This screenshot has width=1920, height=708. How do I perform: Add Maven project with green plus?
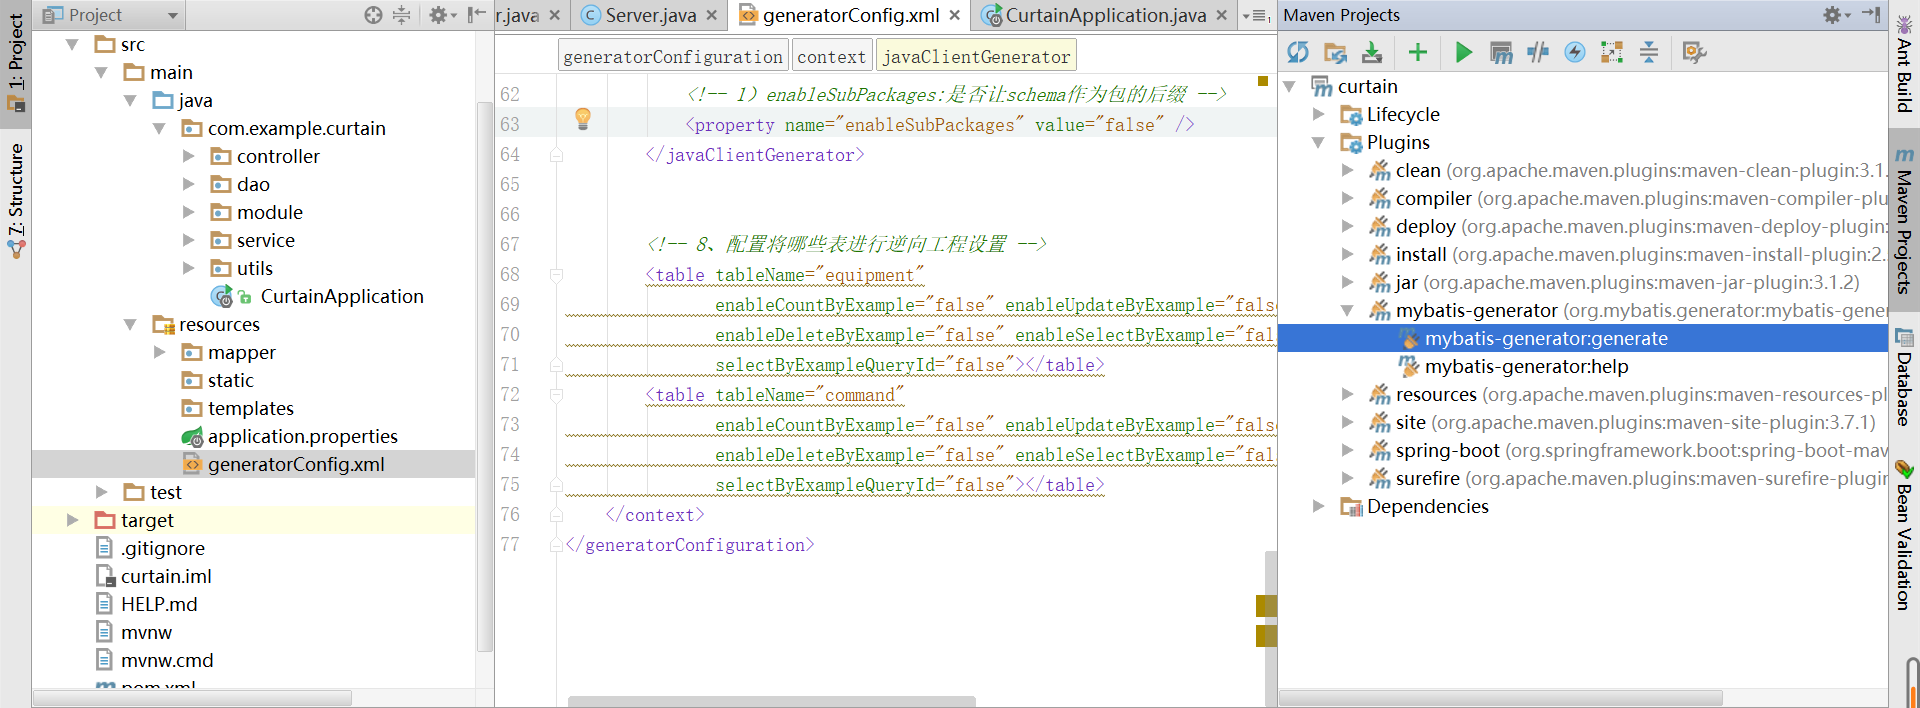pos(1417,52)
